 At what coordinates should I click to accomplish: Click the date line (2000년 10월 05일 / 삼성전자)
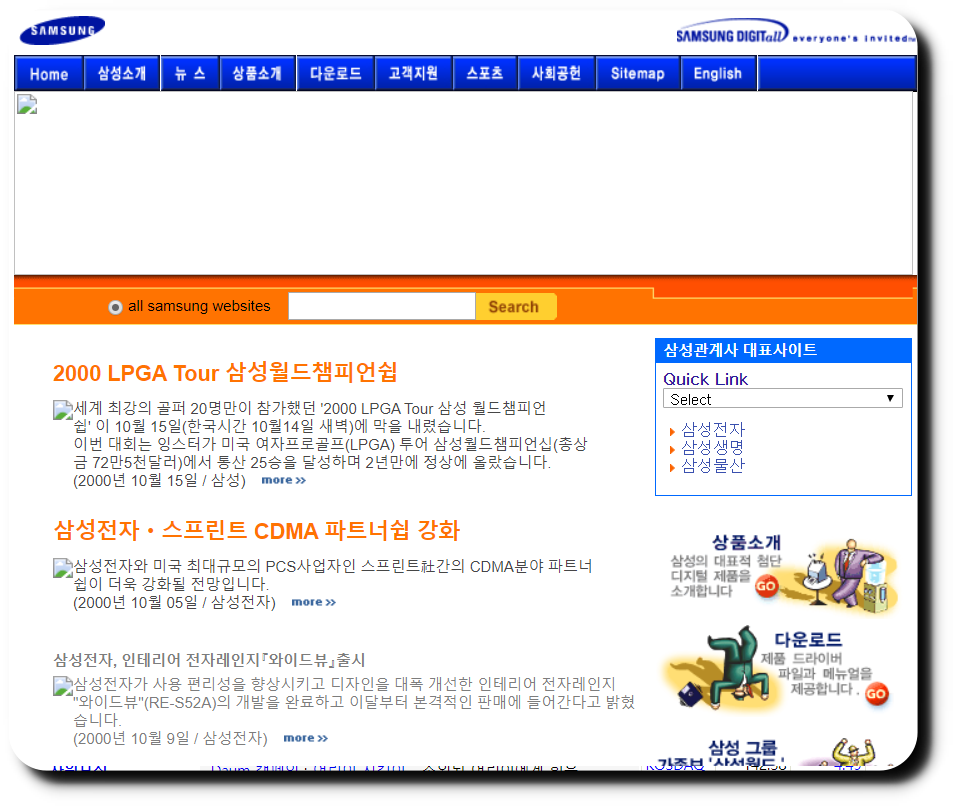[174, 602]
